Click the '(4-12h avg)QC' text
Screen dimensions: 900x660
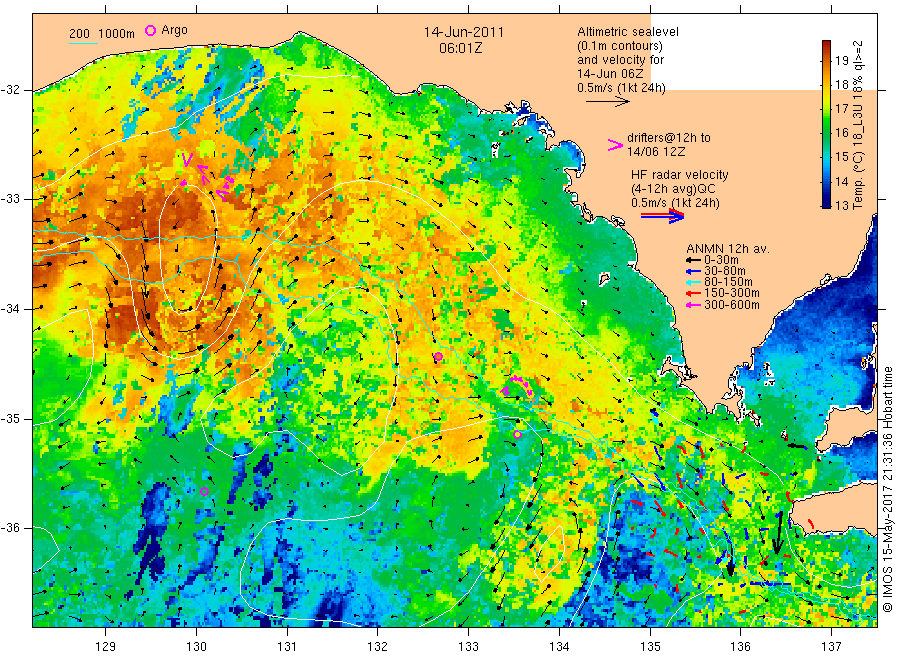tap(673, 189)
